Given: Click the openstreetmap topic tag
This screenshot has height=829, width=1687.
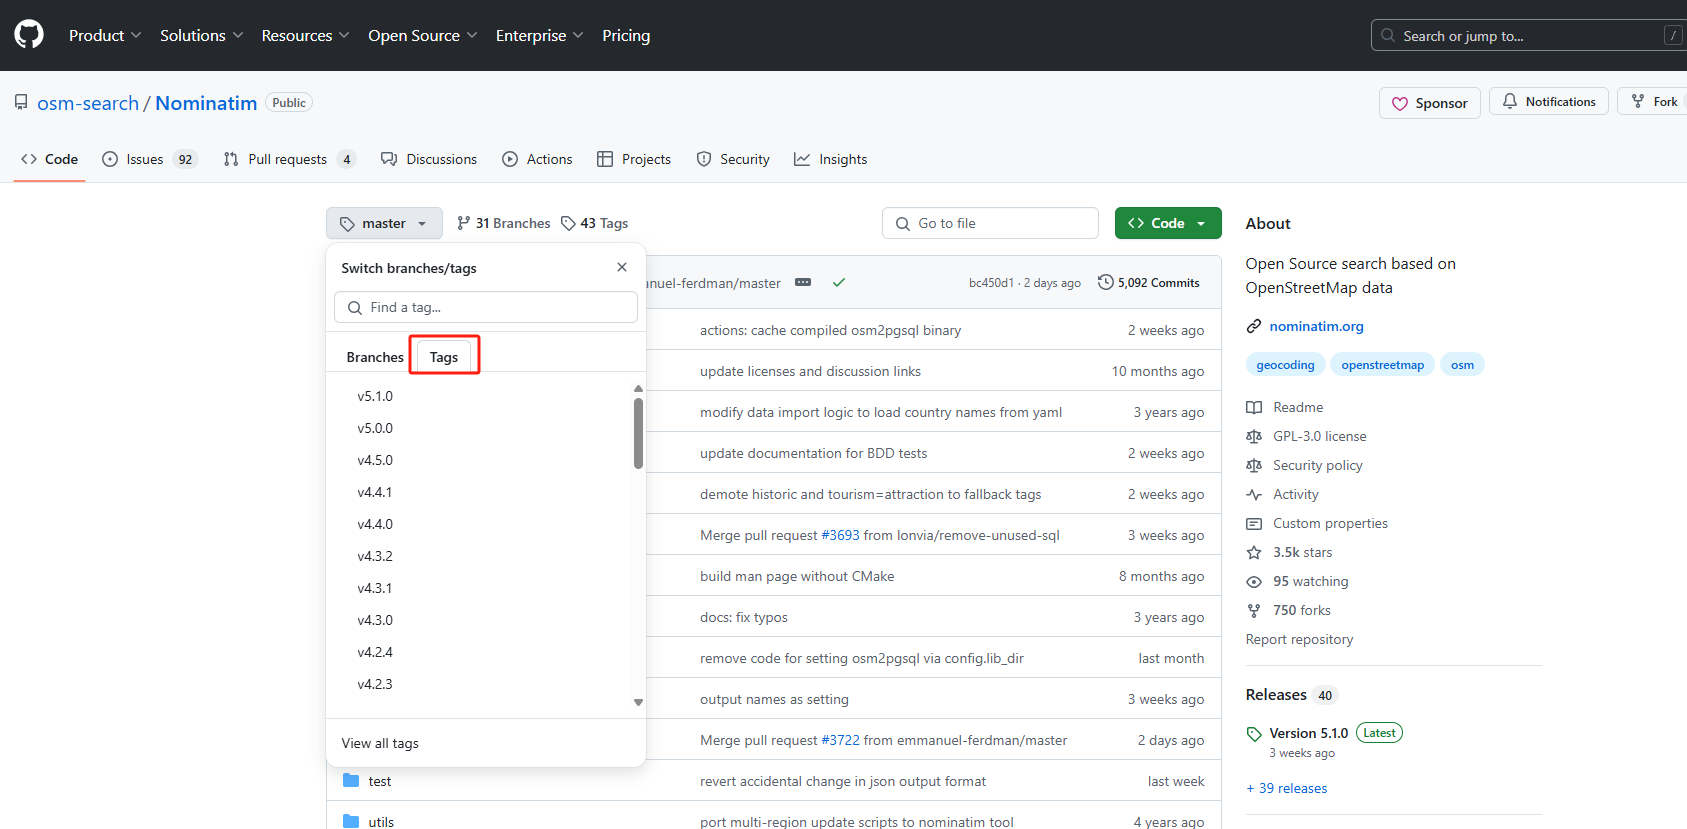Looking at the screenshot, I should point(1382,365).
